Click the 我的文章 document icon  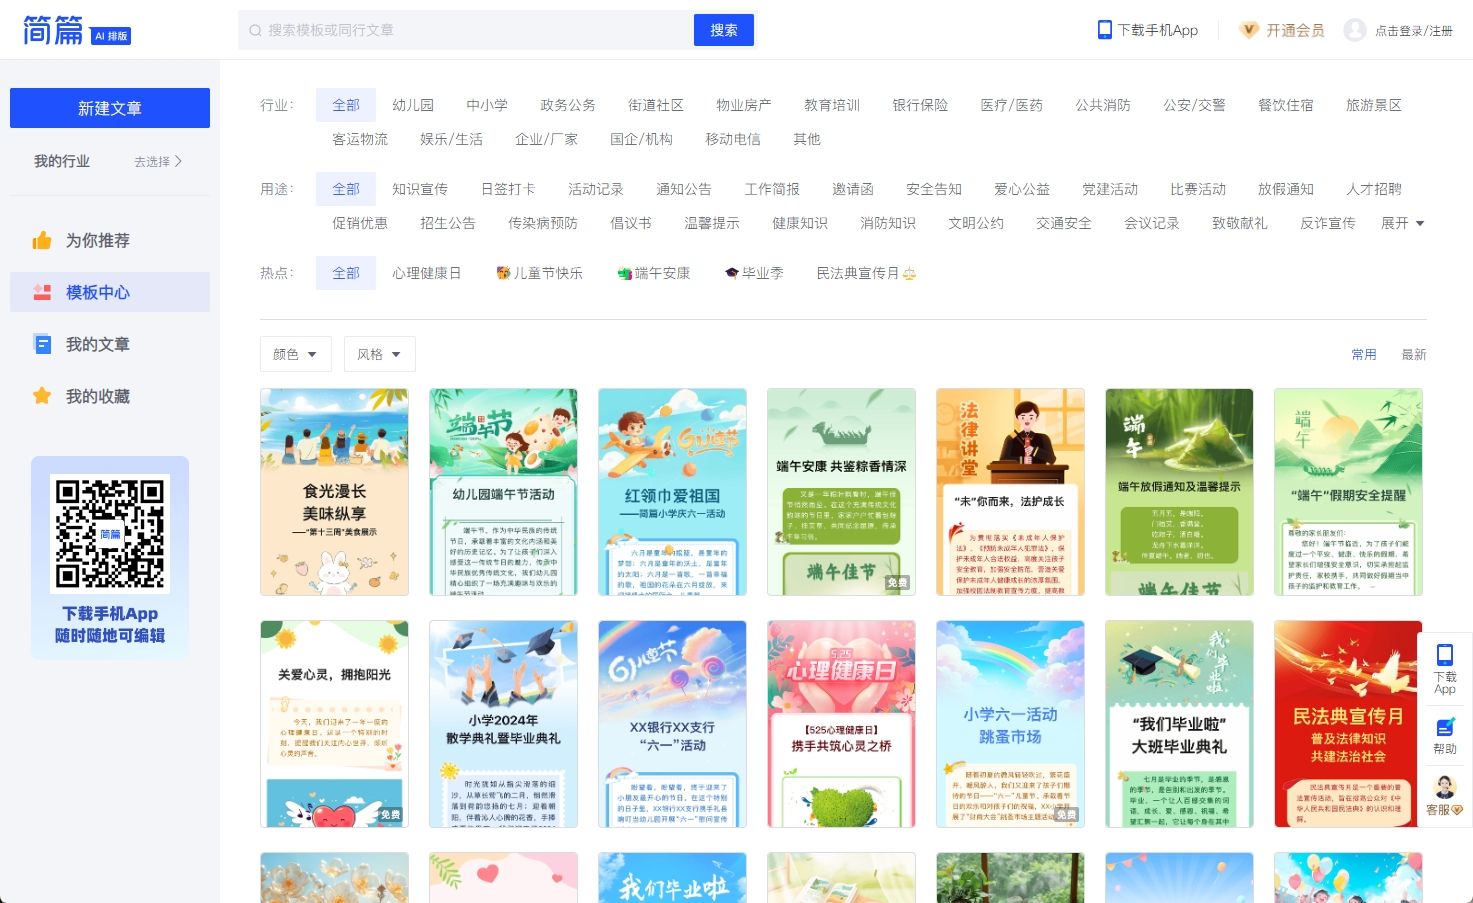tap(42, 345)
